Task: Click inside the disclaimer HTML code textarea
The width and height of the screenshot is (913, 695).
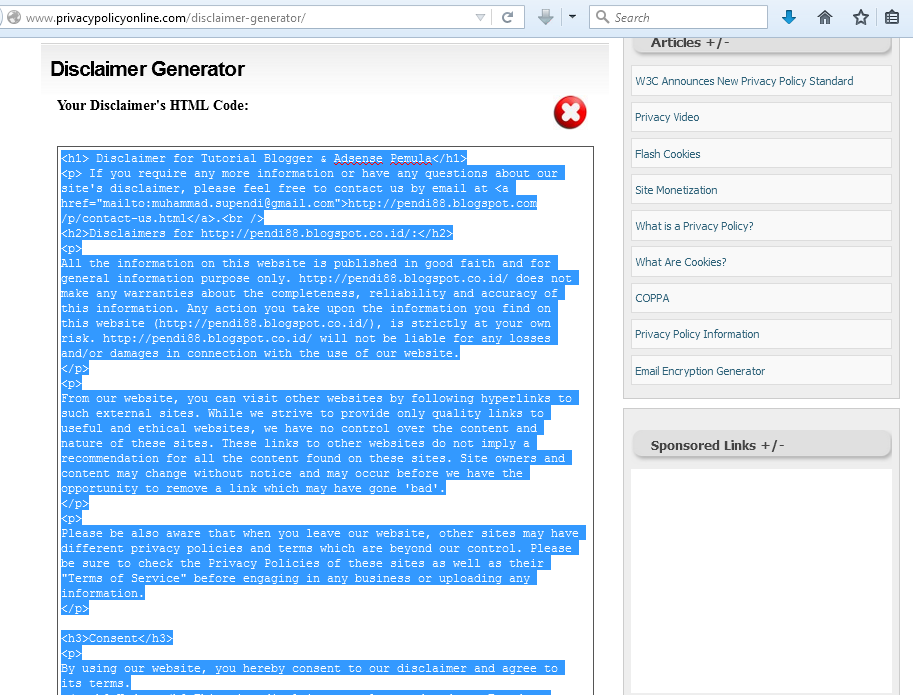Action: (325, 420)
